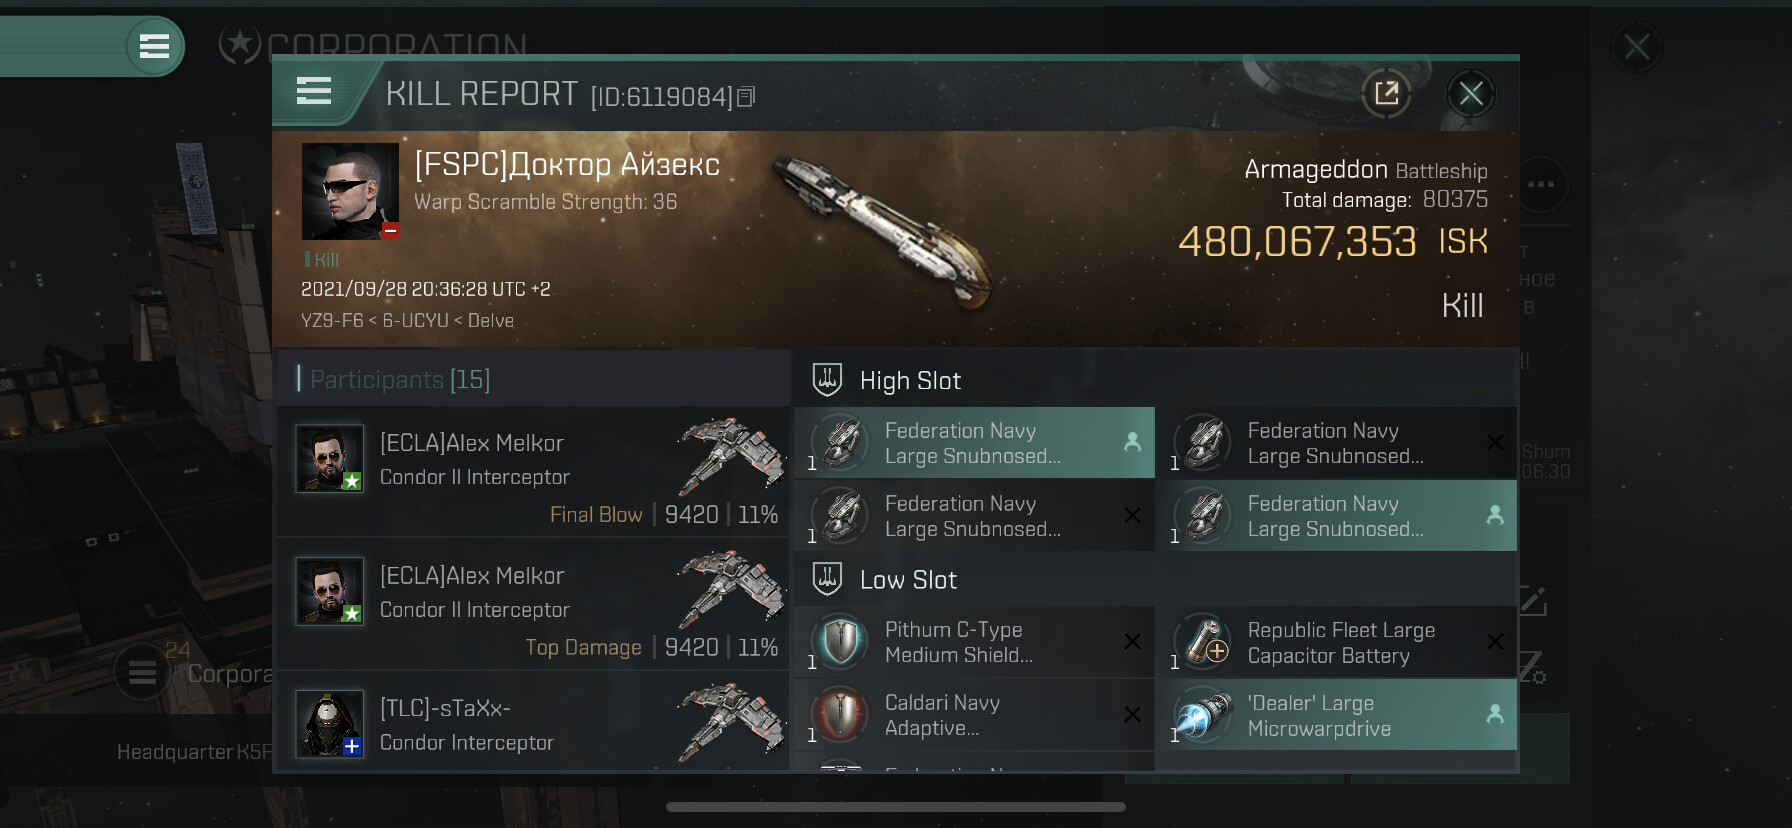Open -sTaXx- Condor Interceptor participant entry
This screenshot has width=1792, height=828.
coord(532,724)
